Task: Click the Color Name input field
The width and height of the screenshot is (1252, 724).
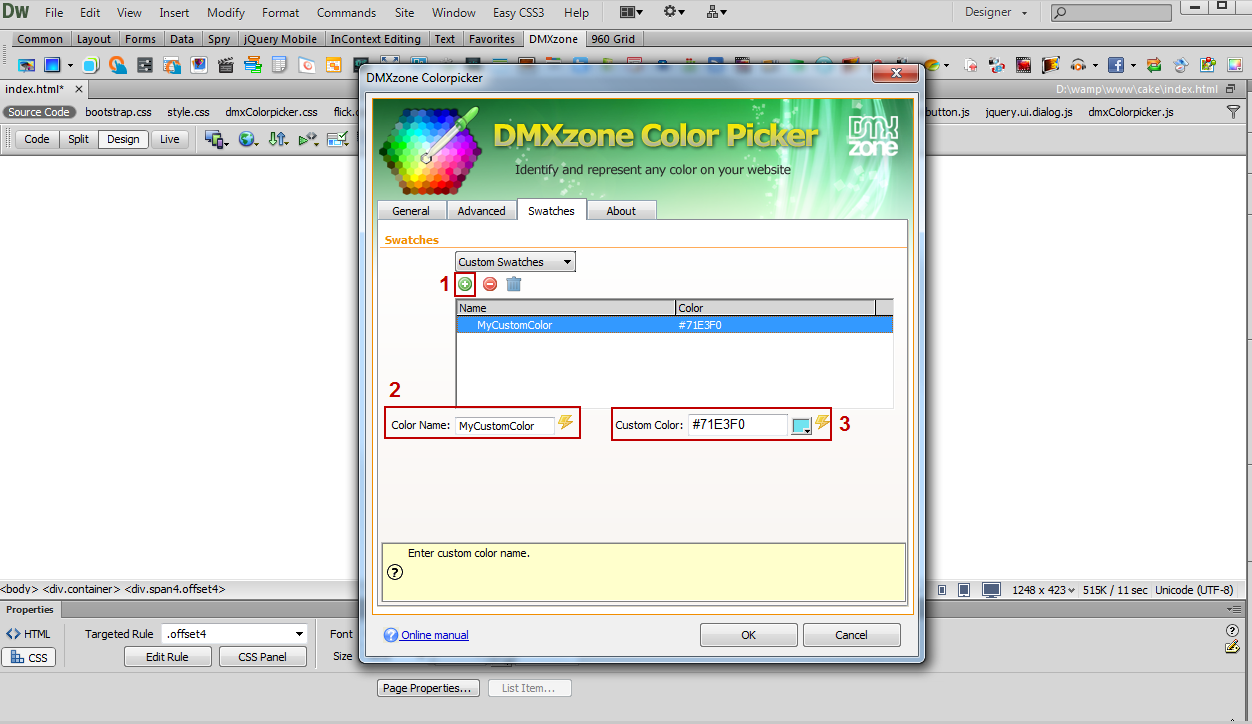Action: tap(505, 426)
